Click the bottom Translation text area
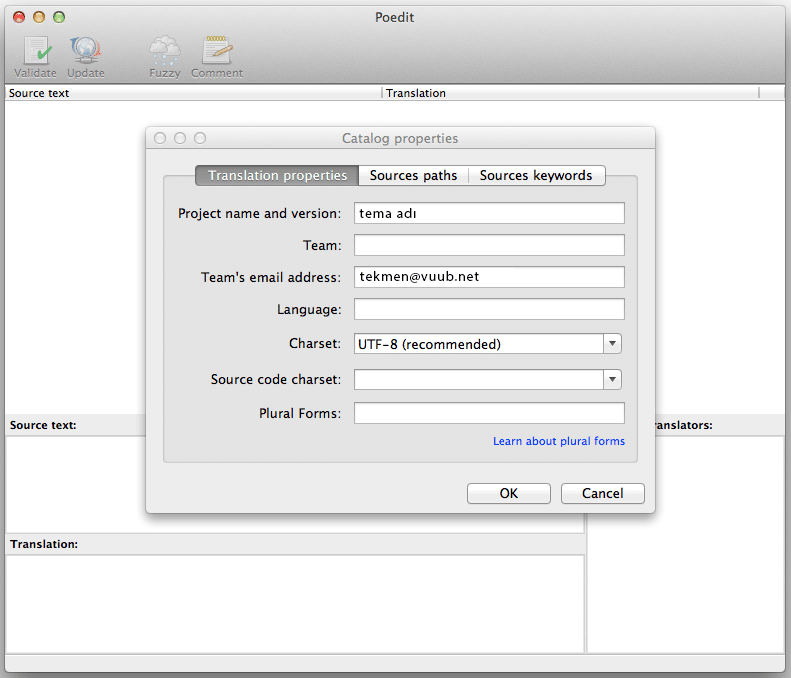This screenshot has width=791, height=678. click(295, 603)
